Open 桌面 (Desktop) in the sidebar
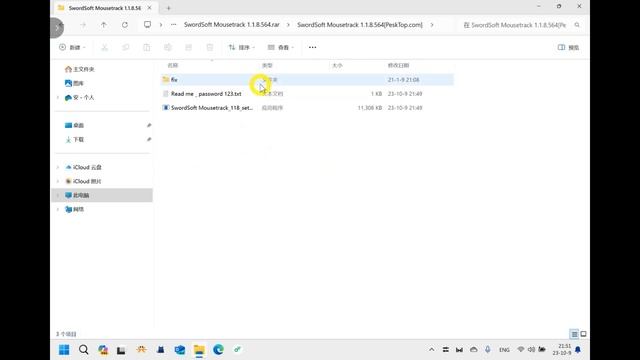The height and width of the screenshot is (360, 640). [x=74, y=125]
